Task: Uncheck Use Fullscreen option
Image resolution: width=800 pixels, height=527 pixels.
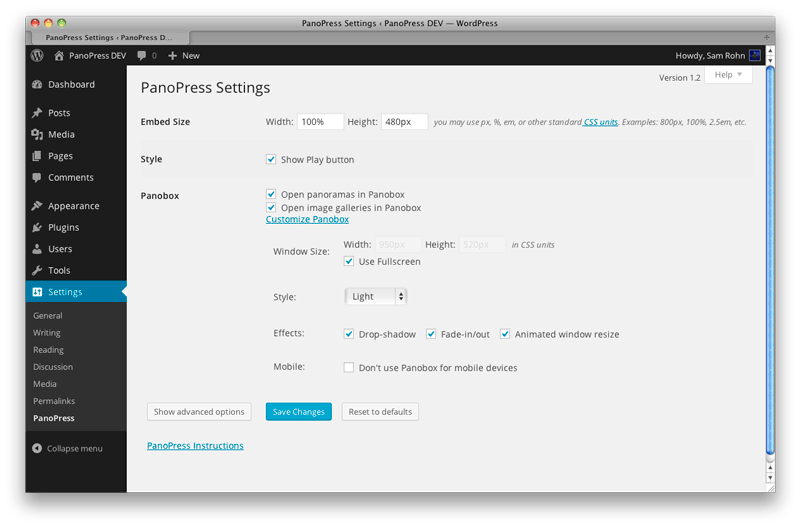Action: pos(349,262)
